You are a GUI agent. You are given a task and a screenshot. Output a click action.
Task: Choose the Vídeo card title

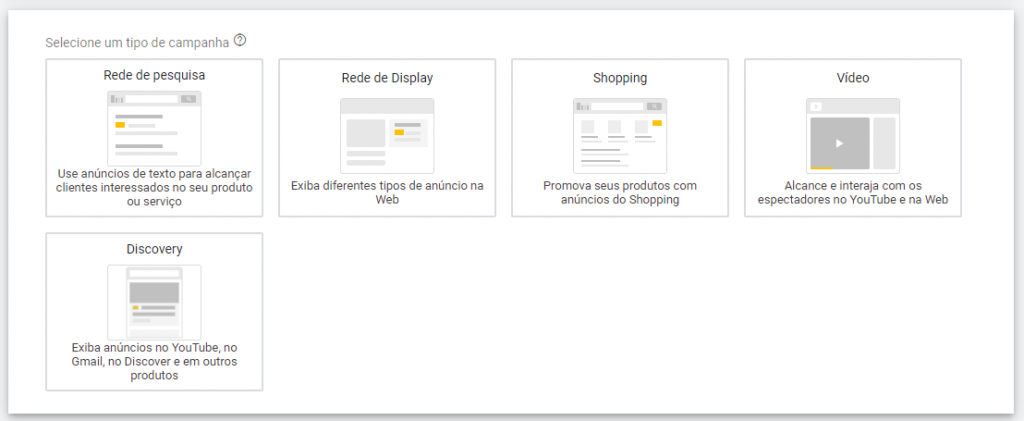tap(853, 78)
